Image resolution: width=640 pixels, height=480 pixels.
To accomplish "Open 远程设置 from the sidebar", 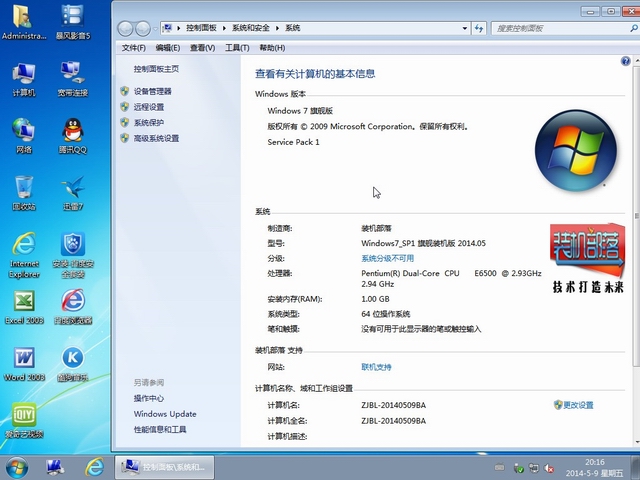I will tap(149, 107).
